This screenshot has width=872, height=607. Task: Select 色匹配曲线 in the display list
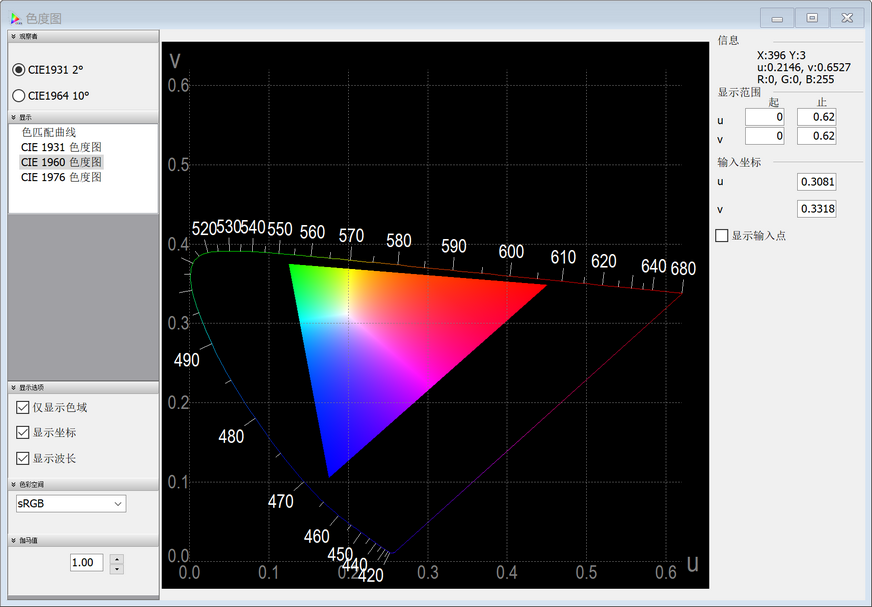point(48,132)
